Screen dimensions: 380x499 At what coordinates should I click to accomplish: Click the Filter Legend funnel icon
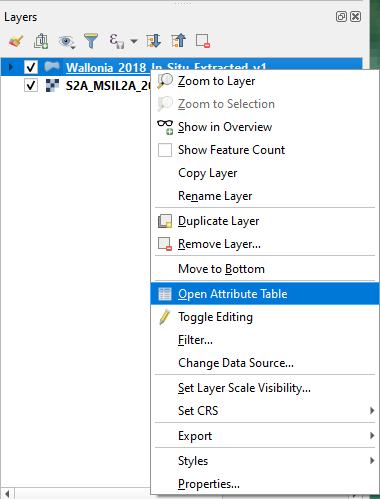(91, 41)
